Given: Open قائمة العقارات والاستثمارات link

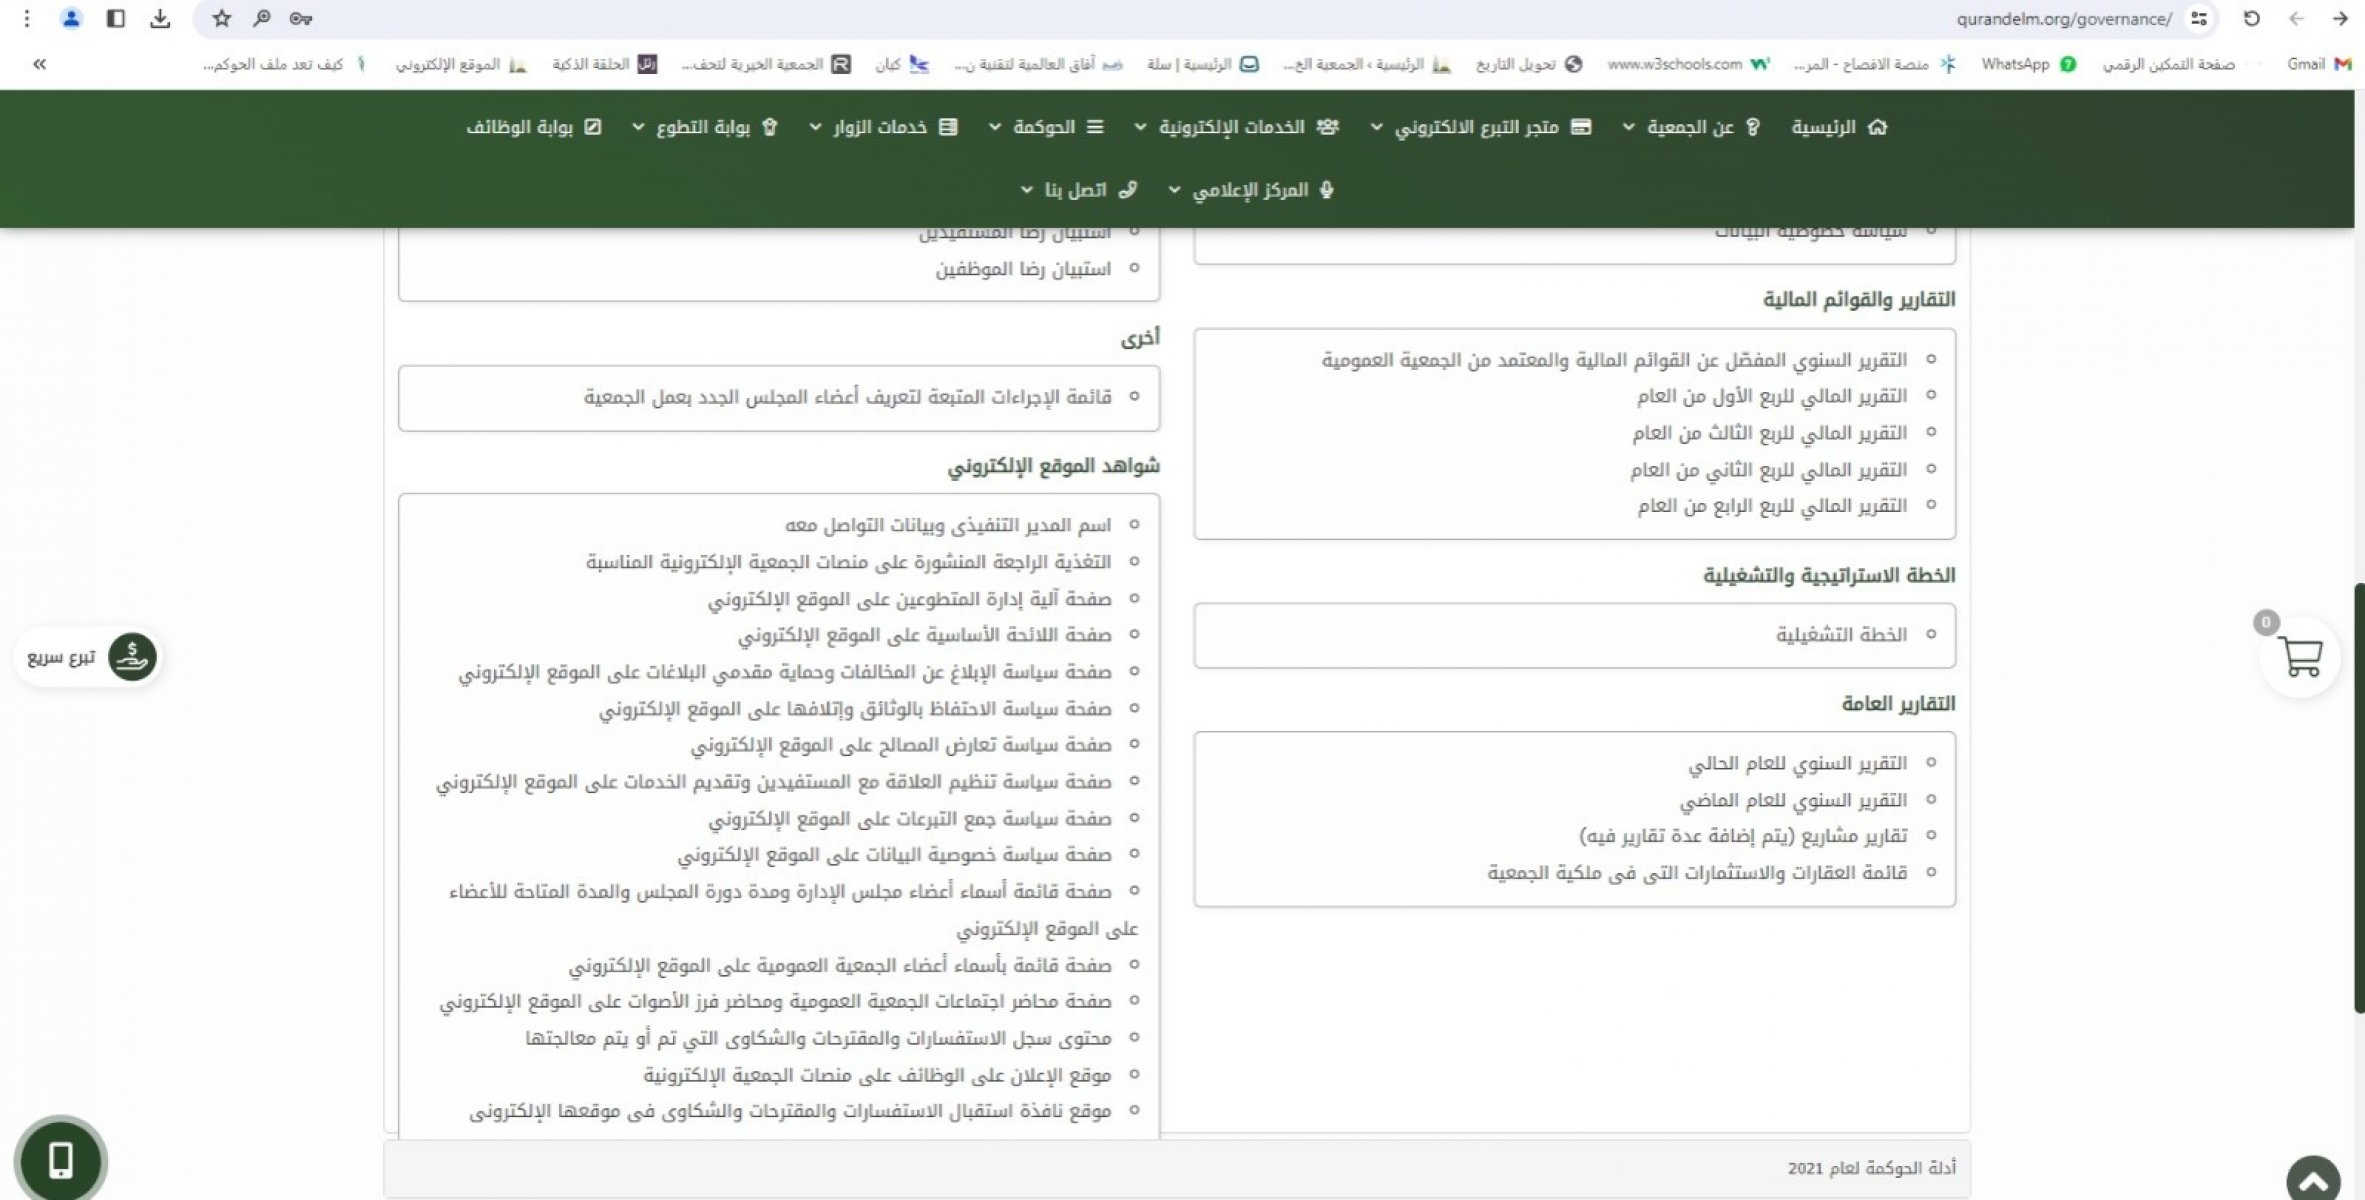Looking at the screenshot, I should [x=1697, y=874].
